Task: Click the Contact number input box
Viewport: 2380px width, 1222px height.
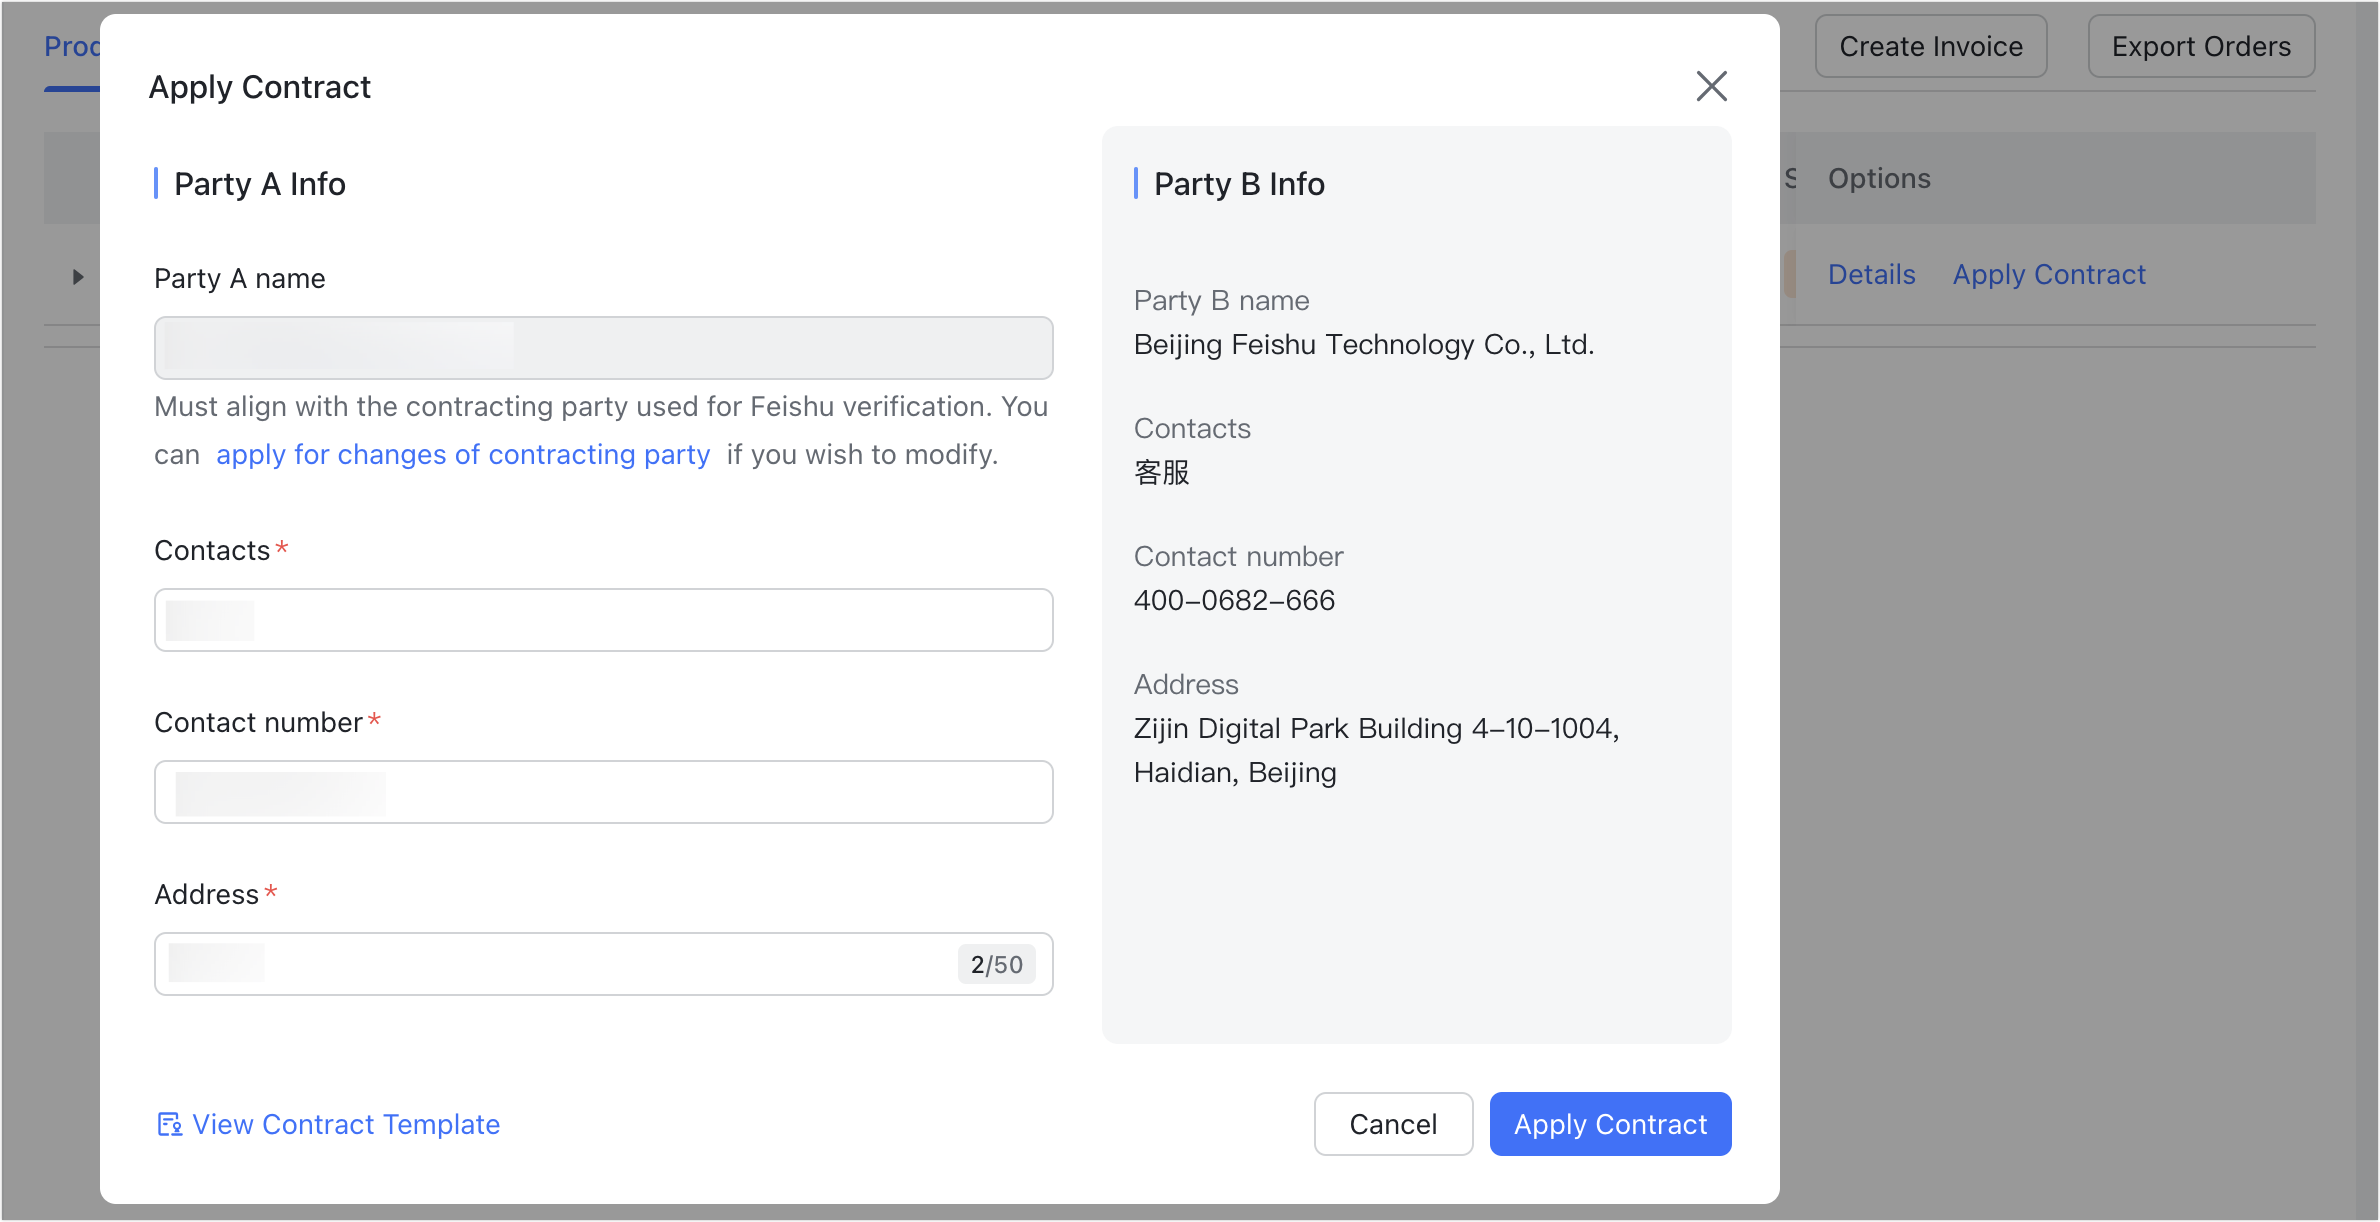Action: tap(603, 792)
